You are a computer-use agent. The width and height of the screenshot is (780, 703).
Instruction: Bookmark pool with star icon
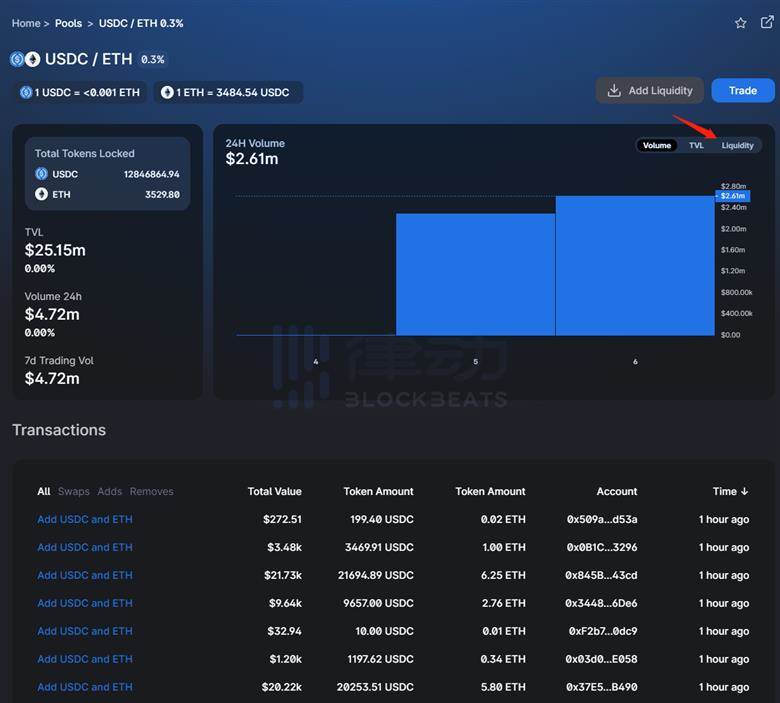click(x=741, y=23)
